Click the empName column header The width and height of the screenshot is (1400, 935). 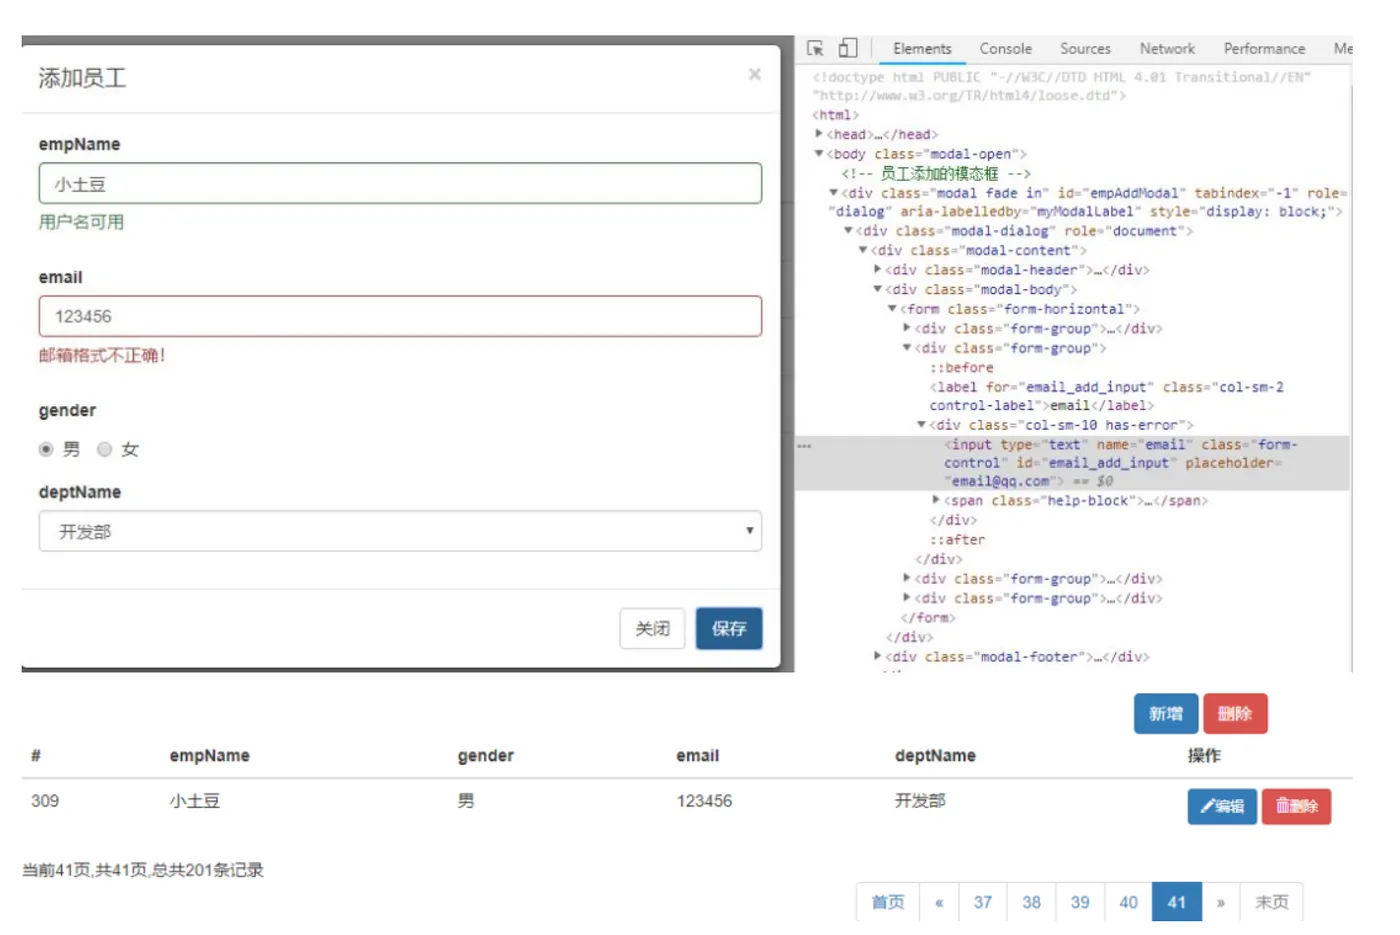pos(209,756)
